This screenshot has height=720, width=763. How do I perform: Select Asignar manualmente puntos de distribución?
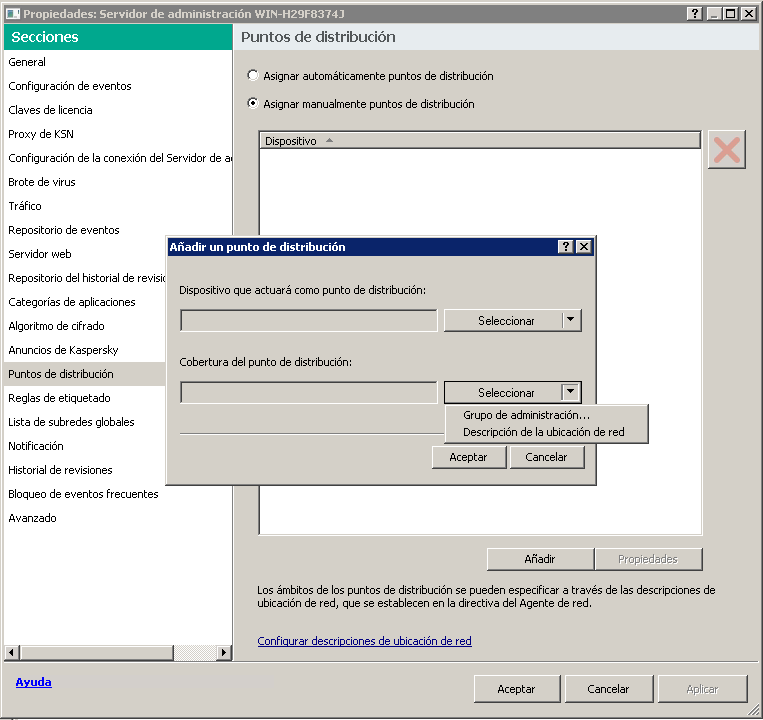click(253, 104)
